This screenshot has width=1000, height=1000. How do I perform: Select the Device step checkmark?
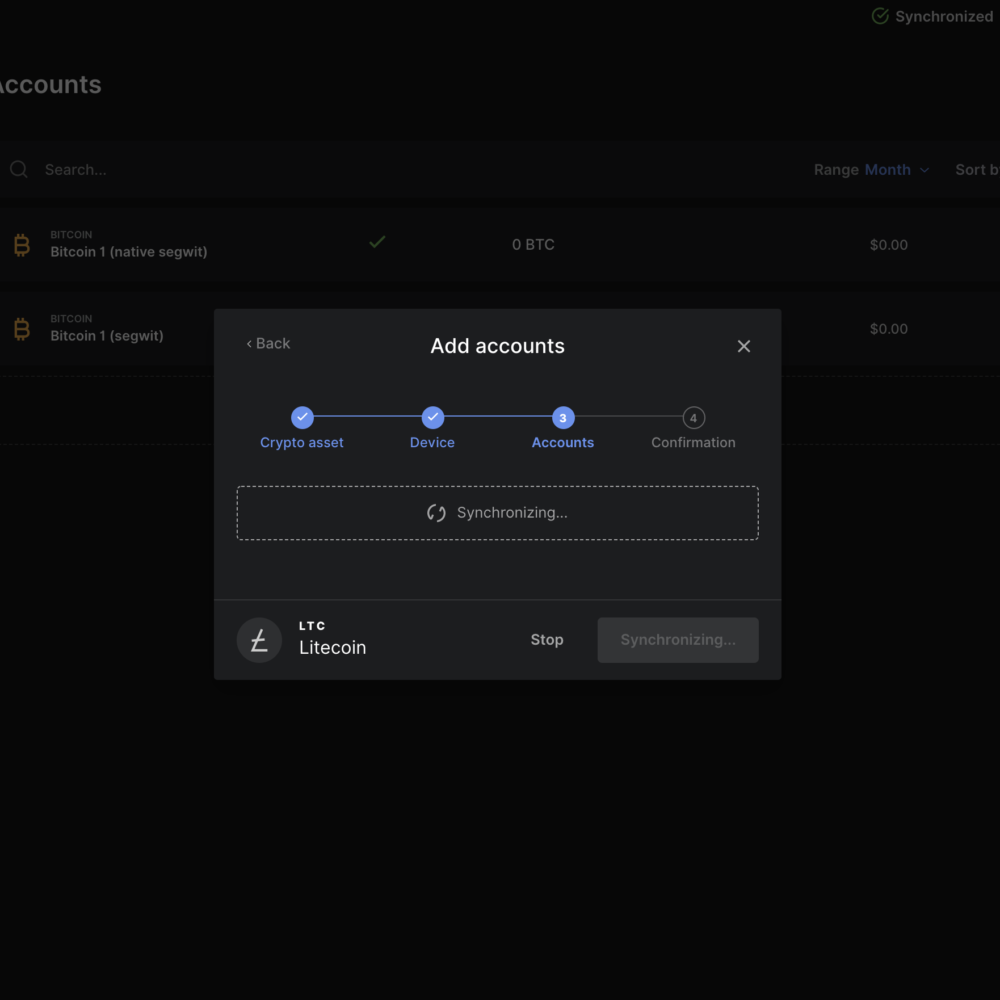[x=432, y=418]
